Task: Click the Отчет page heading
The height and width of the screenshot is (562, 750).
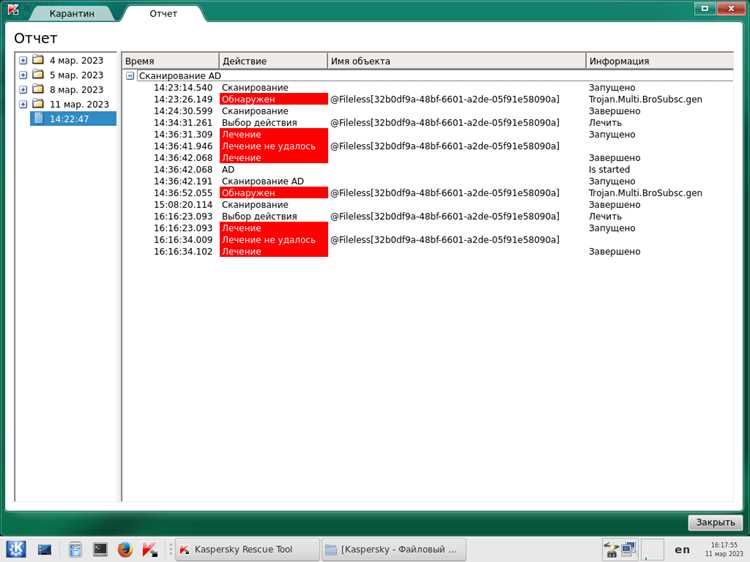Action: tap(35, 38)
